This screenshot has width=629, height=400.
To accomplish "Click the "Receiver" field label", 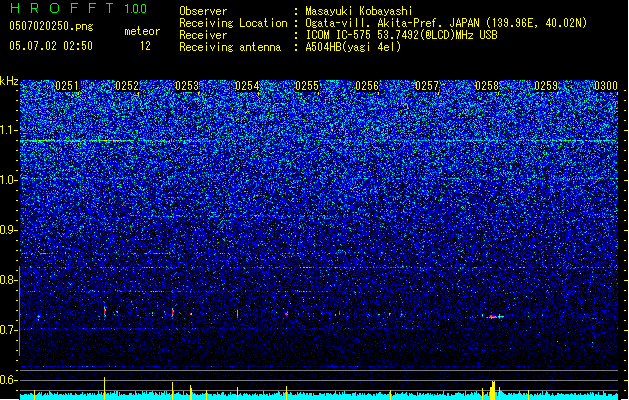I will 203,35.
